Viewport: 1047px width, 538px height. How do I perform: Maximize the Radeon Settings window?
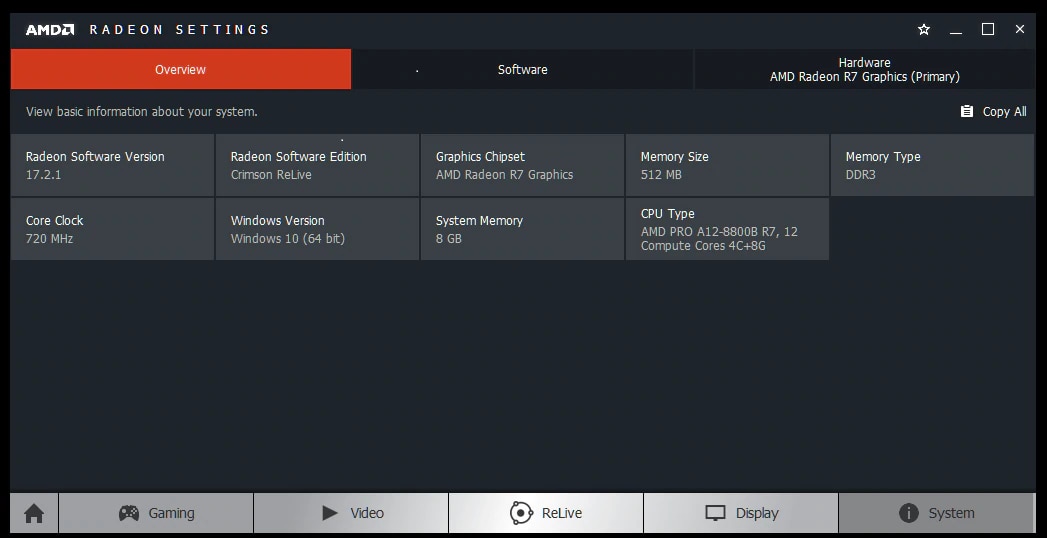pyautogui.click(x=988, y=29)
